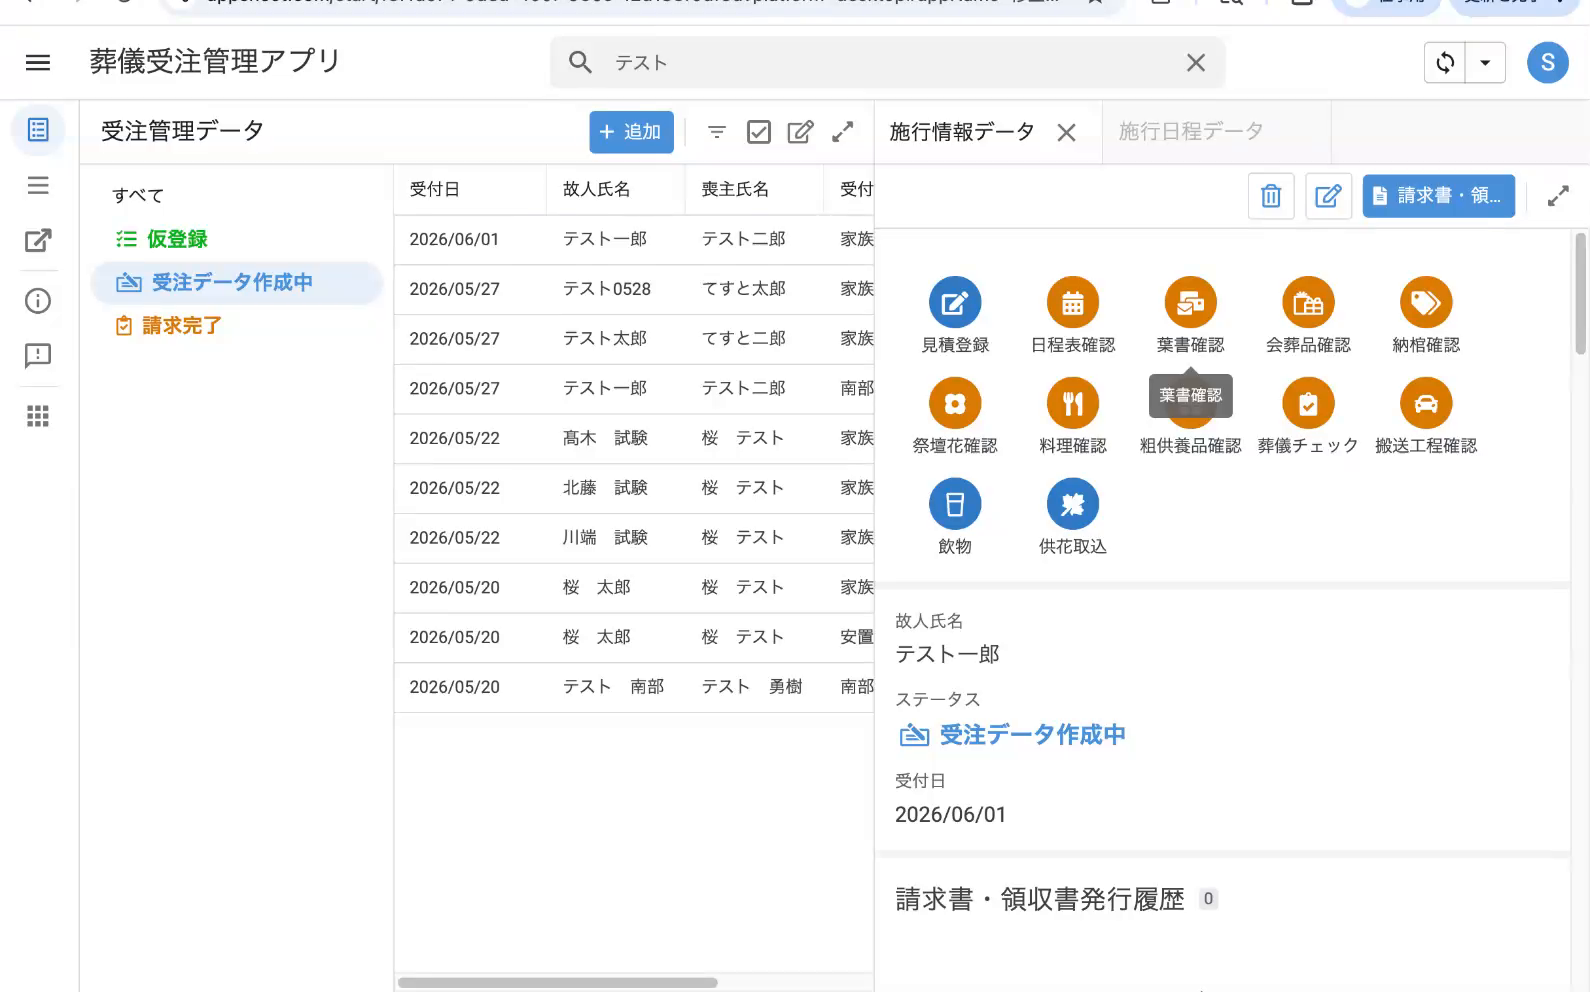Open the 葉書確認 action icon

pyautogui.click(x=1191, y=303)
